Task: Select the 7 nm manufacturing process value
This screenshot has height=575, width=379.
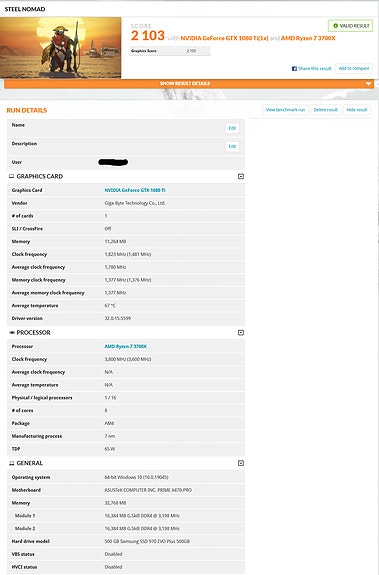Action: [x=110, y=436]
